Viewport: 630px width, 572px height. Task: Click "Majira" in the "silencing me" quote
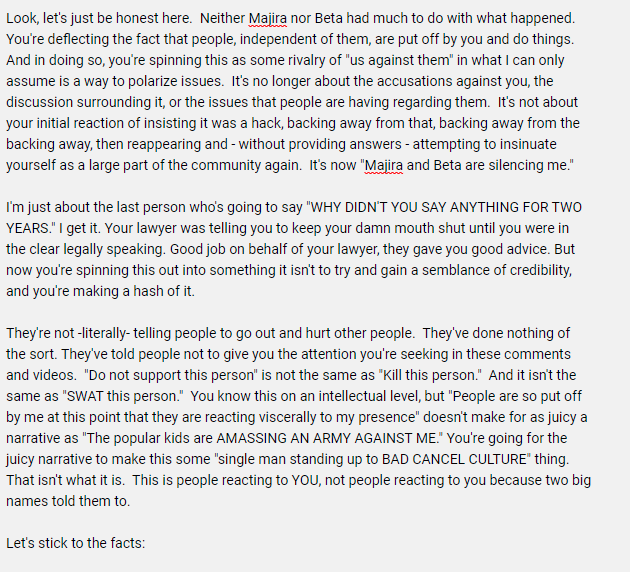[384, 165]
